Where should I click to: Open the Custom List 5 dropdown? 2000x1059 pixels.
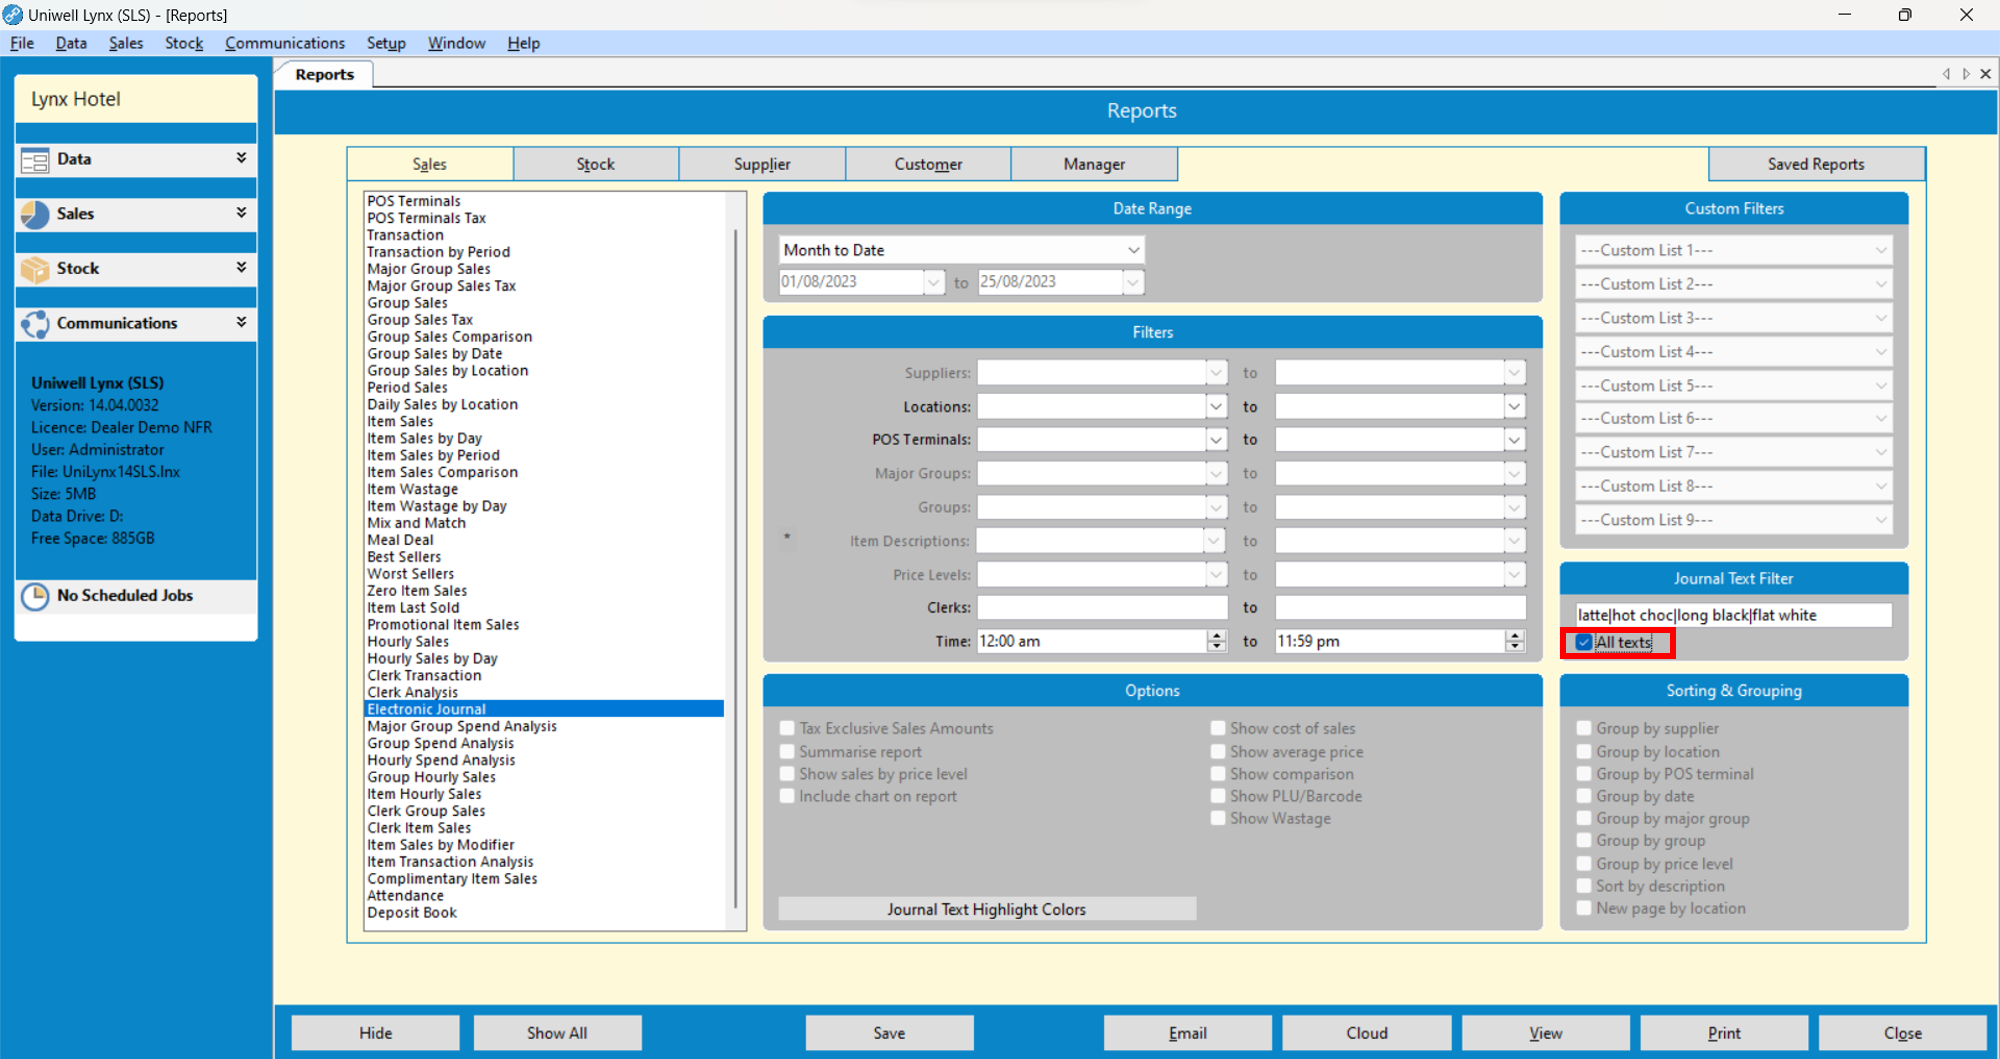(x=1881, y=385)
